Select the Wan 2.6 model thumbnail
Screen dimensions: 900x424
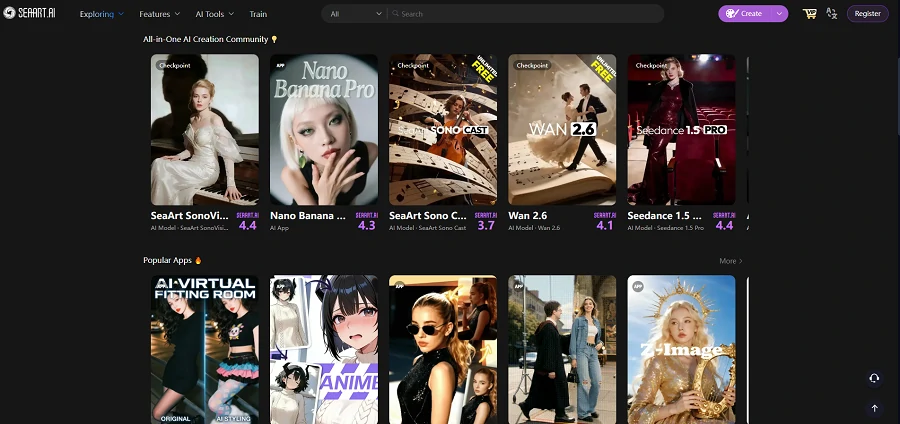pyautogui.click(x=562, y=130)
